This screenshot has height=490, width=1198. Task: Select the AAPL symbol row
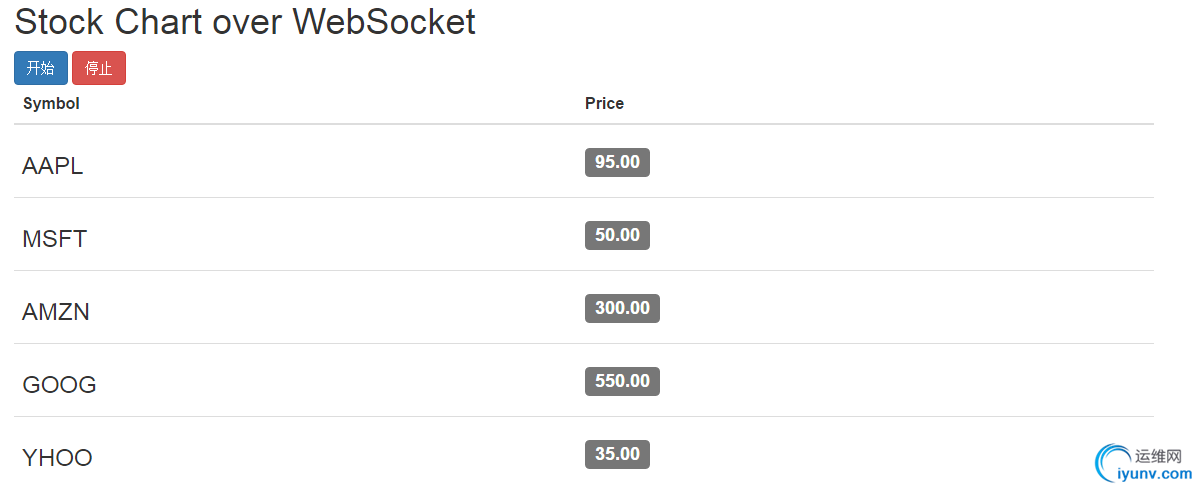[x=584, y=162]
